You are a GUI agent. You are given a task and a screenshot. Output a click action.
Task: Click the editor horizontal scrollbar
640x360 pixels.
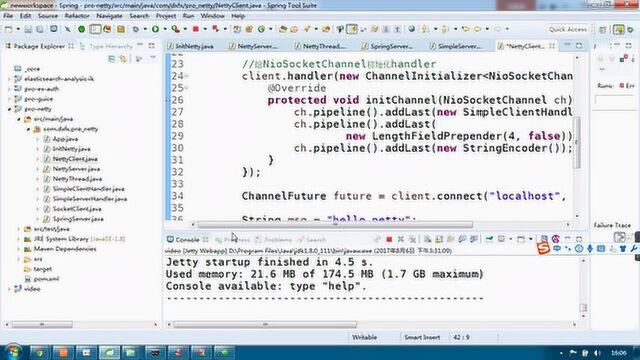(x=335, y=224)
